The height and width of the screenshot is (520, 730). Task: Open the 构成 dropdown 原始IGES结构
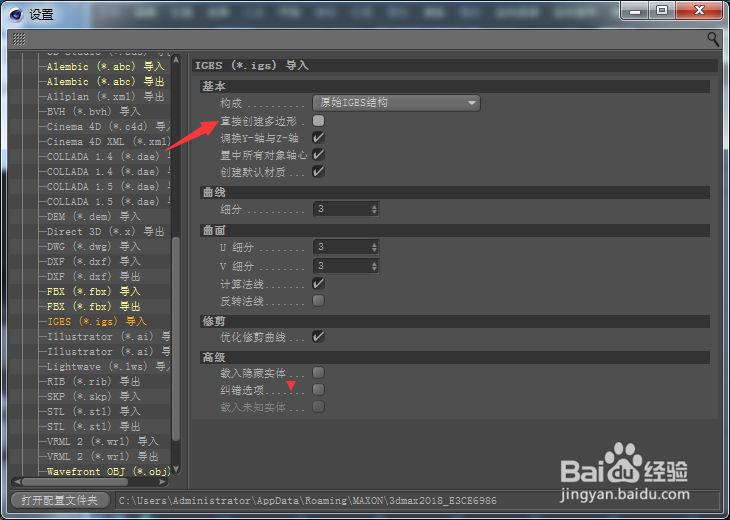(396, 103)
